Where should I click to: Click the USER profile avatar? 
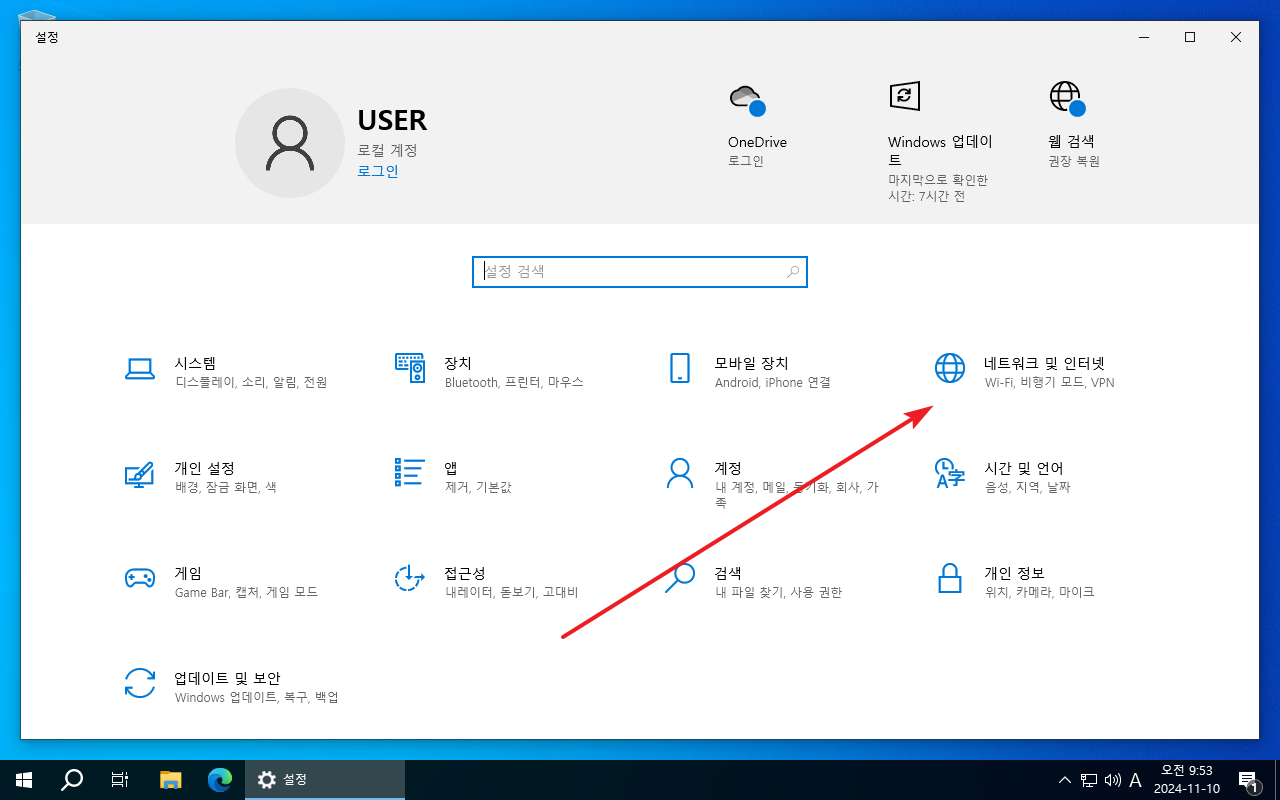pyautogui.click(x=290, y=143)
